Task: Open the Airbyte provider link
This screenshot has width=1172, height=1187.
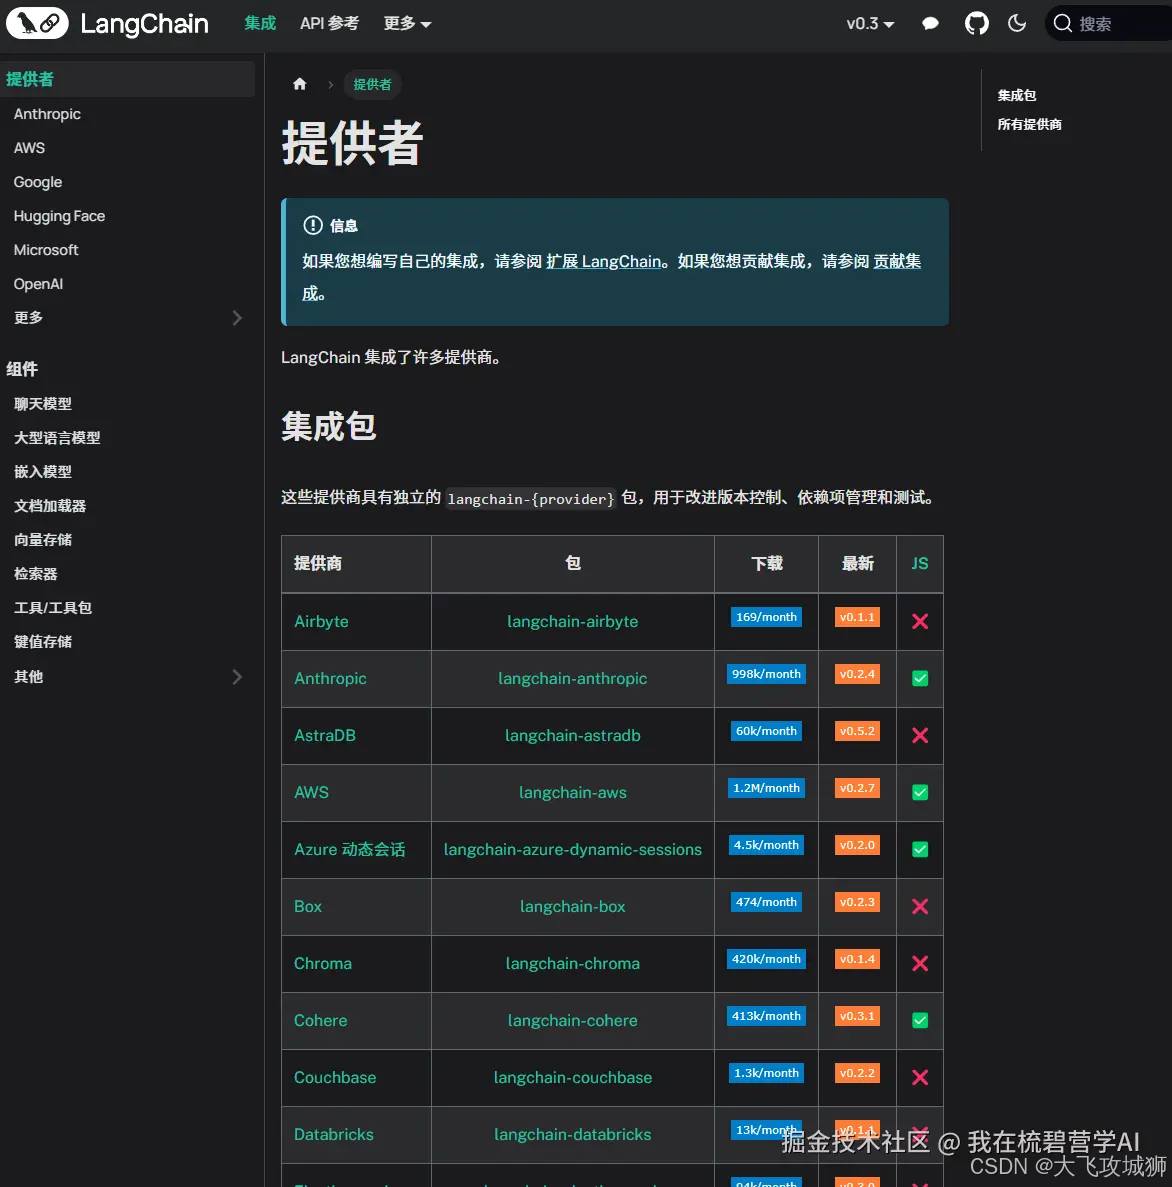Action: tap(321, 622)
